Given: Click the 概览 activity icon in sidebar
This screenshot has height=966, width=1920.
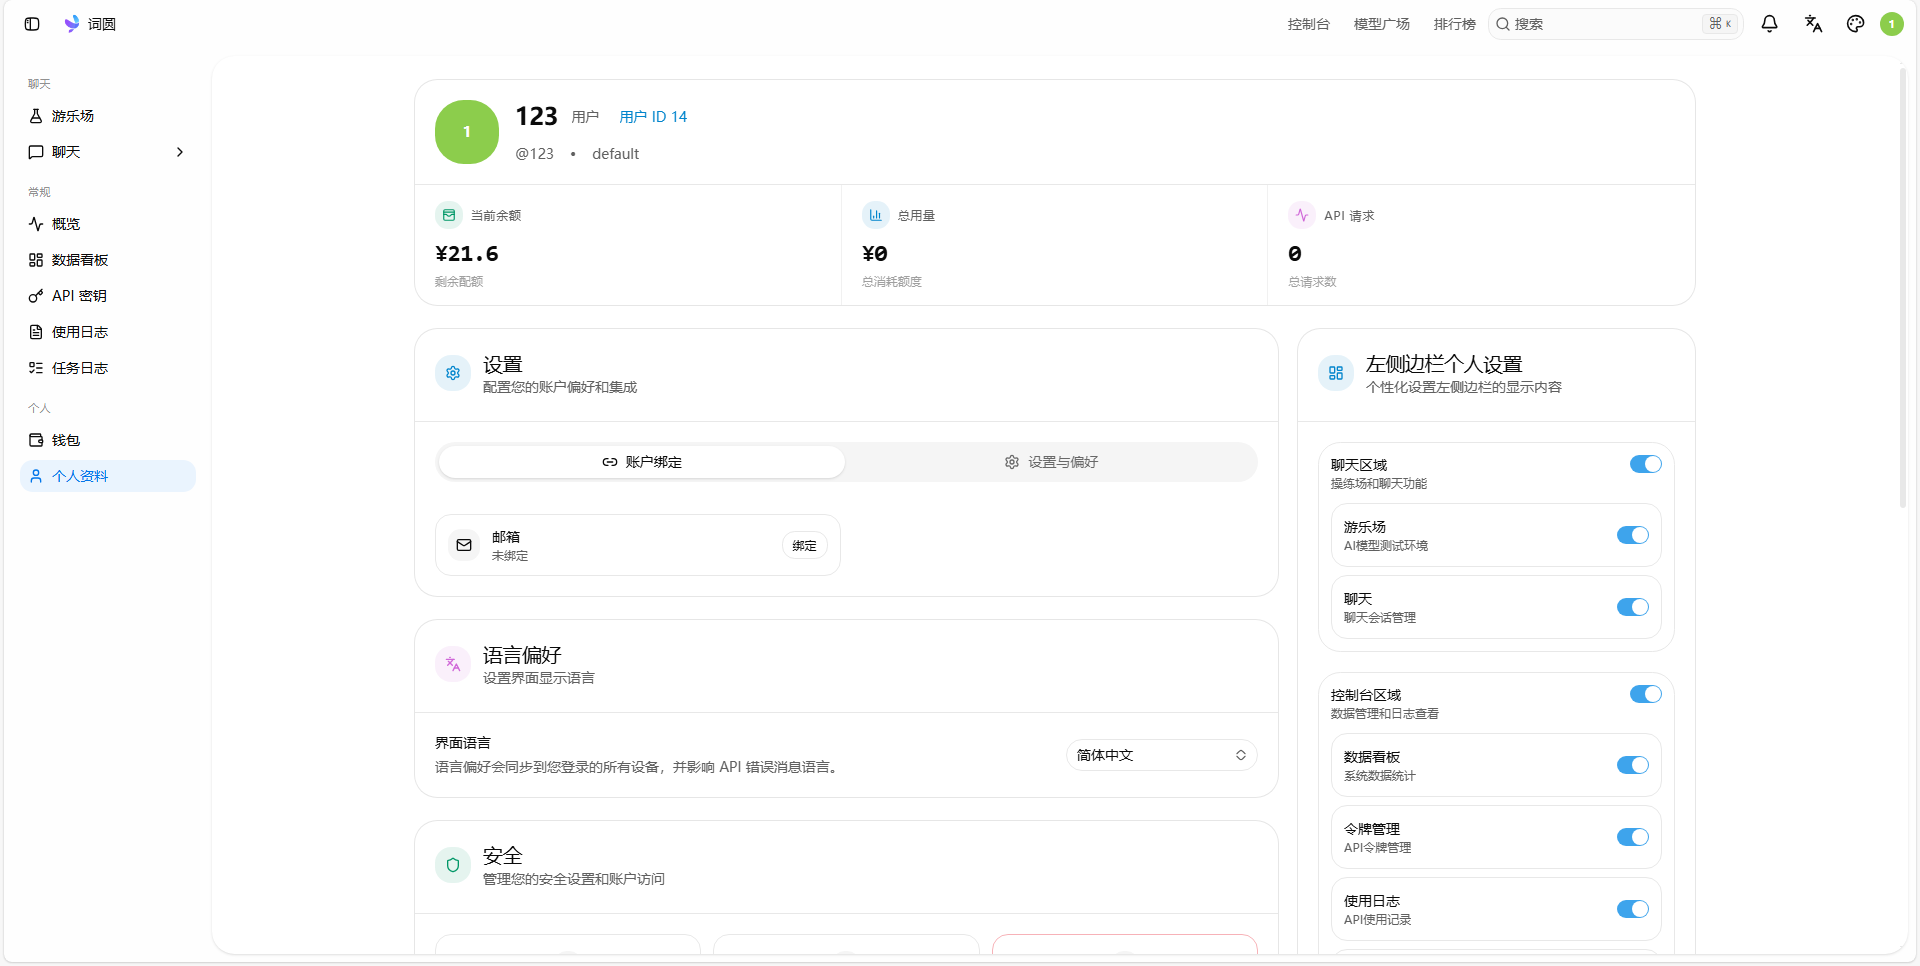Looking at the screenshot, I should (36, 224).
